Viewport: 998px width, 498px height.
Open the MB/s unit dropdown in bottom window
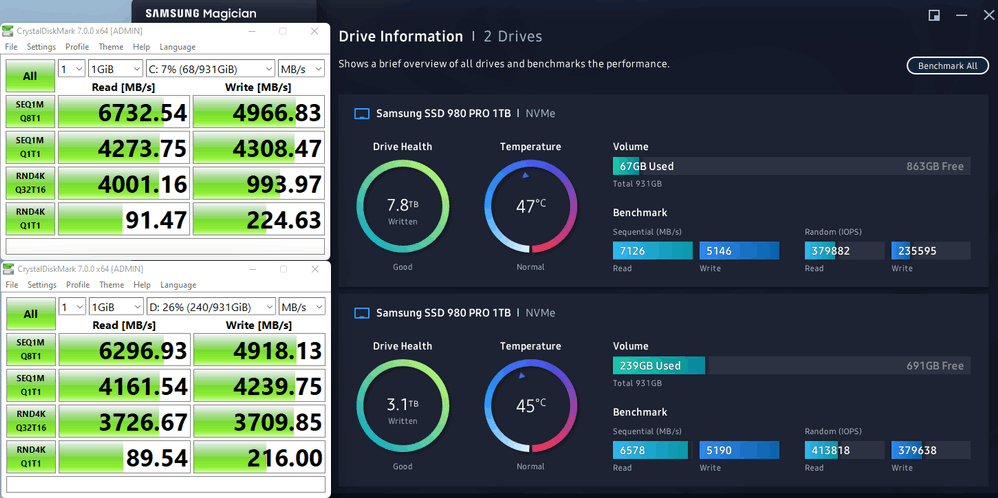tap(302, 306)
